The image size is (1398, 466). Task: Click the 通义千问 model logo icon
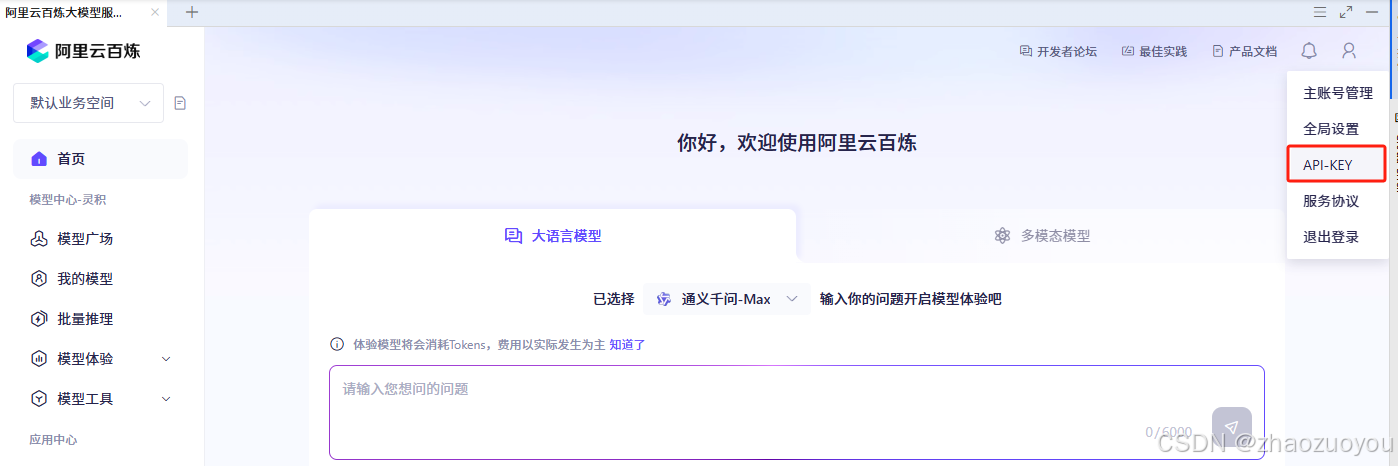pos(664,299)
